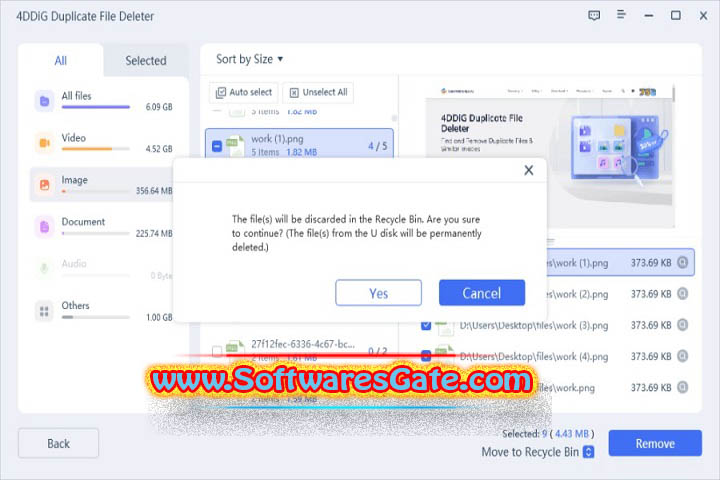The height and width of the screenshot is (480, 720).
Task: Click the Selected 4.43 MB summary text
Action: click(x=548, y=434)
